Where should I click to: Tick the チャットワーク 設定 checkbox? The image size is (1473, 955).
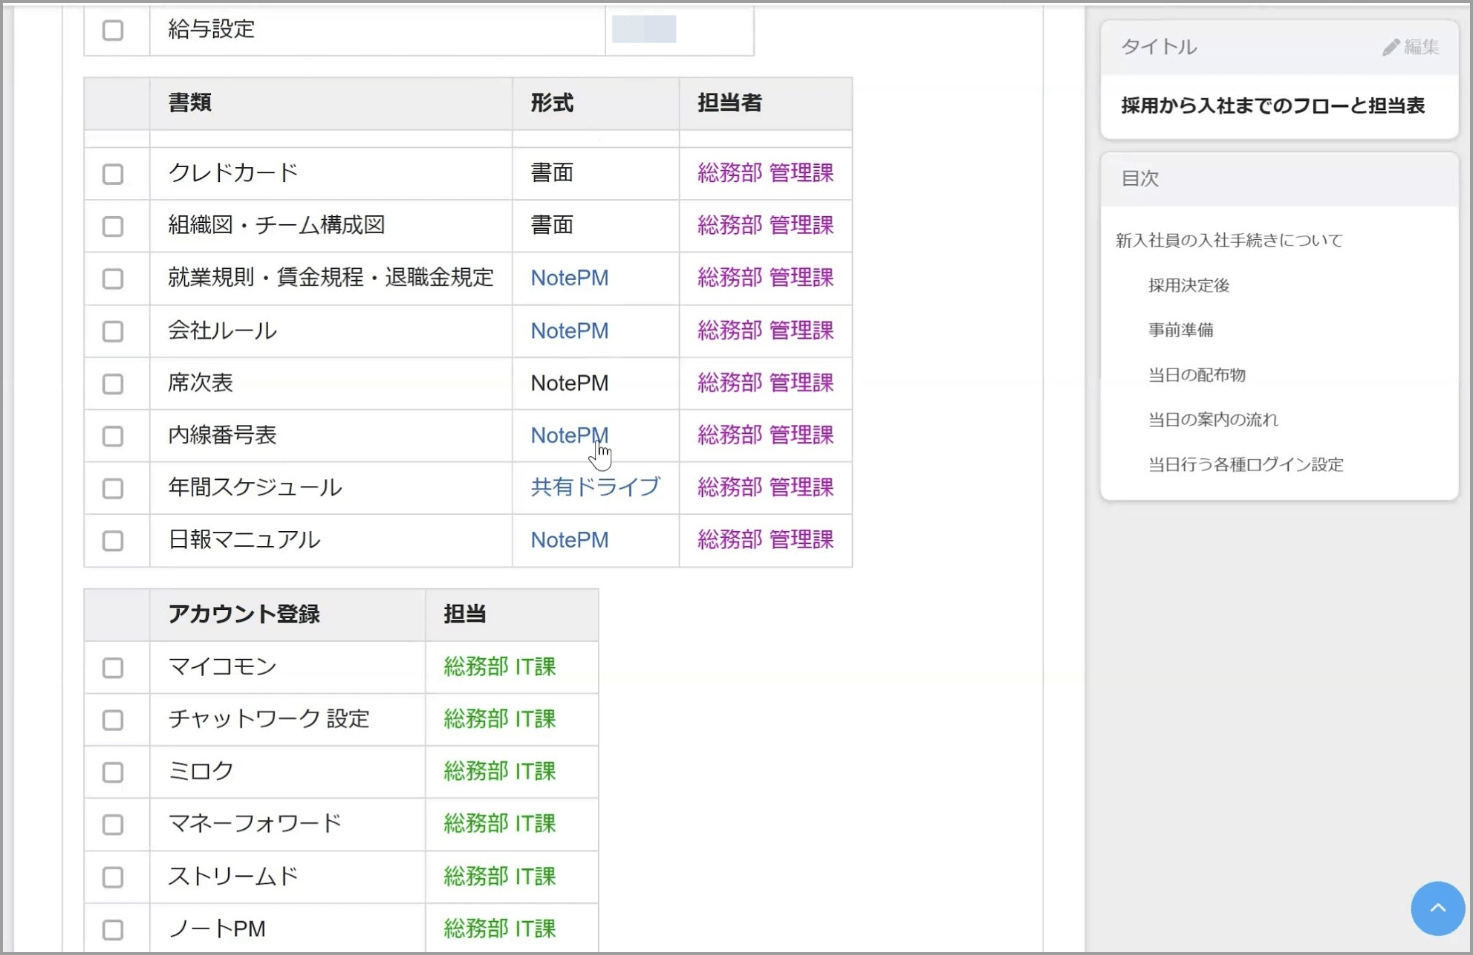click(113, 720)
